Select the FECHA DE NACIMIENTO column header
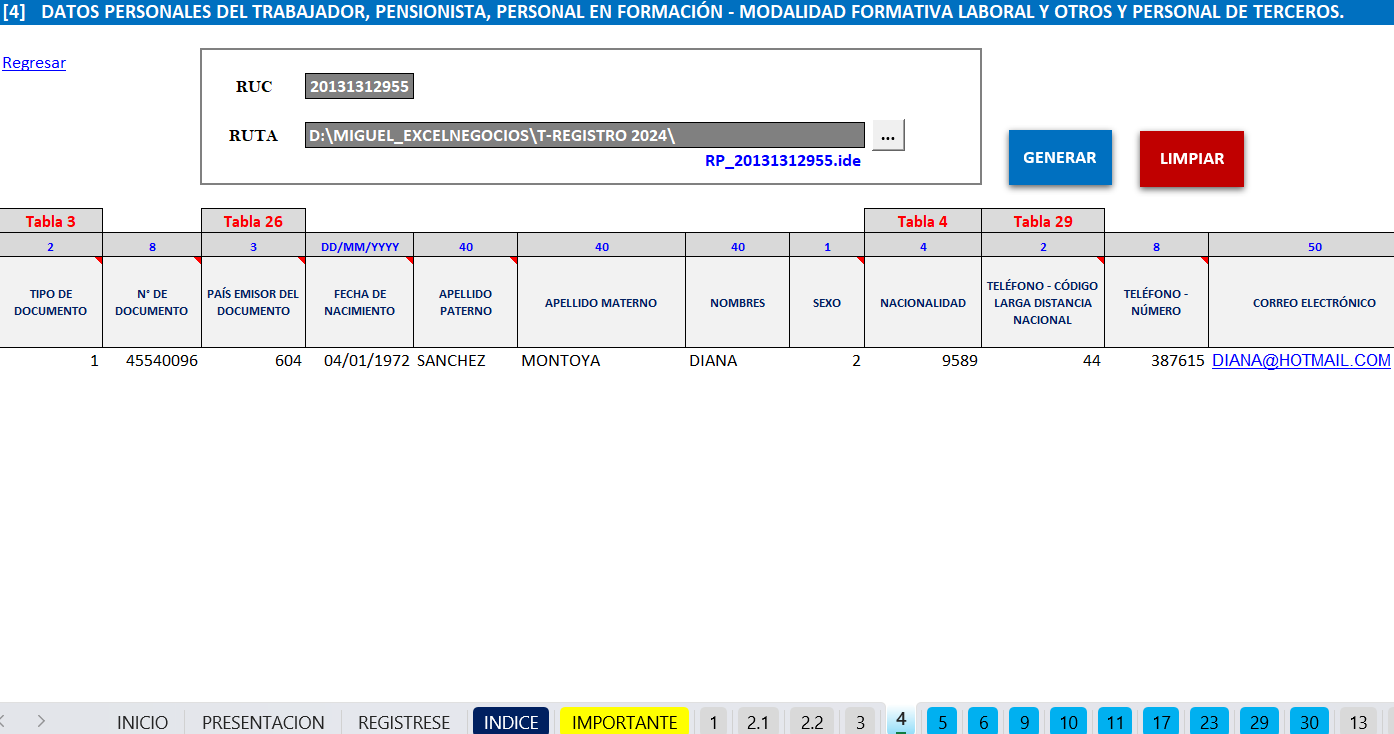This screenshot has height=734, width=1394. 359,303
